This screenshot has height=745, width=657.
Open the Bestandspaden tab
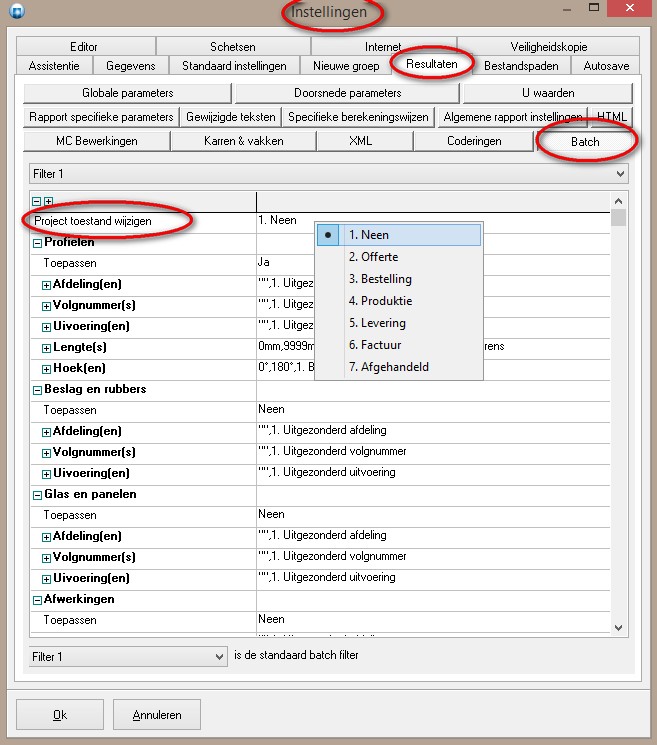[x=521, y=66]
